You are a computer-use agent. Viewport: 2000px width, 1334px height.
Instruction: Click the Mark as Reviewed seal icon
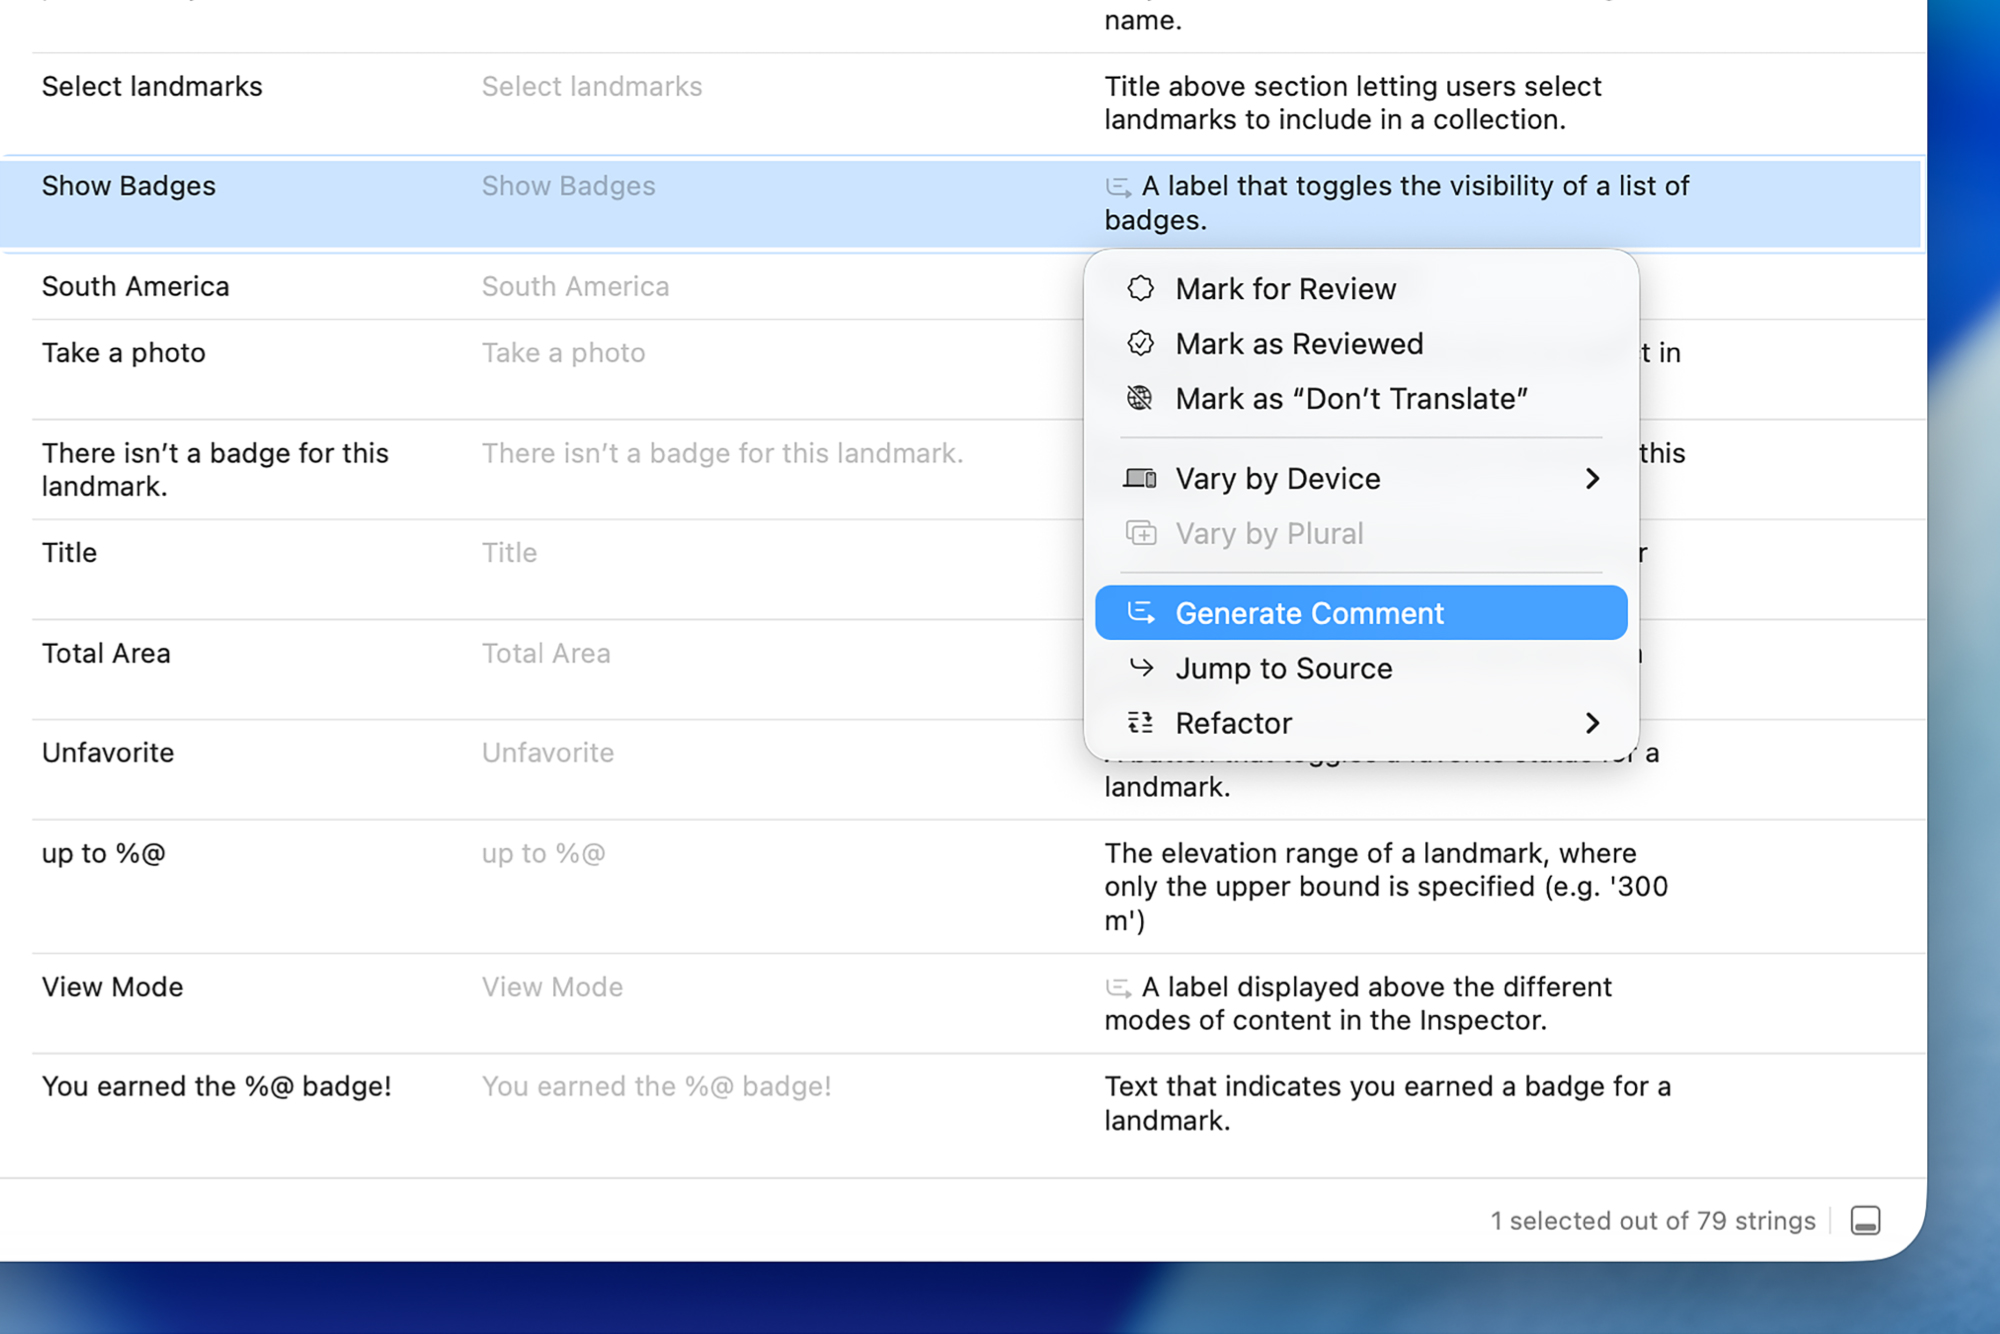click(x=1141, y=343)
